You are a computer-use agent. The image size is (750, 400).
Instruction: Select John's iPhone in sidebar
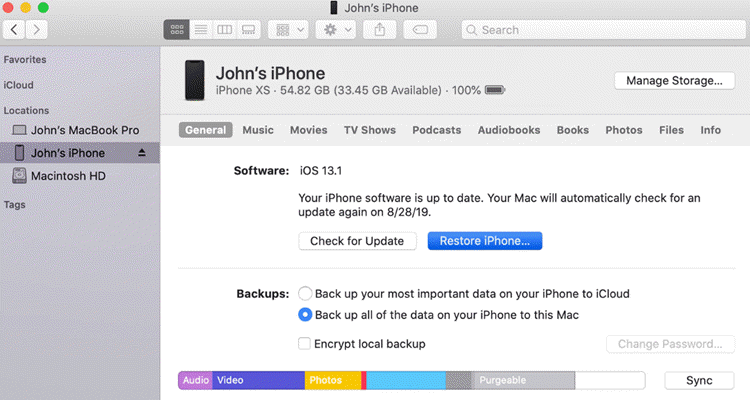click(80, 153)
